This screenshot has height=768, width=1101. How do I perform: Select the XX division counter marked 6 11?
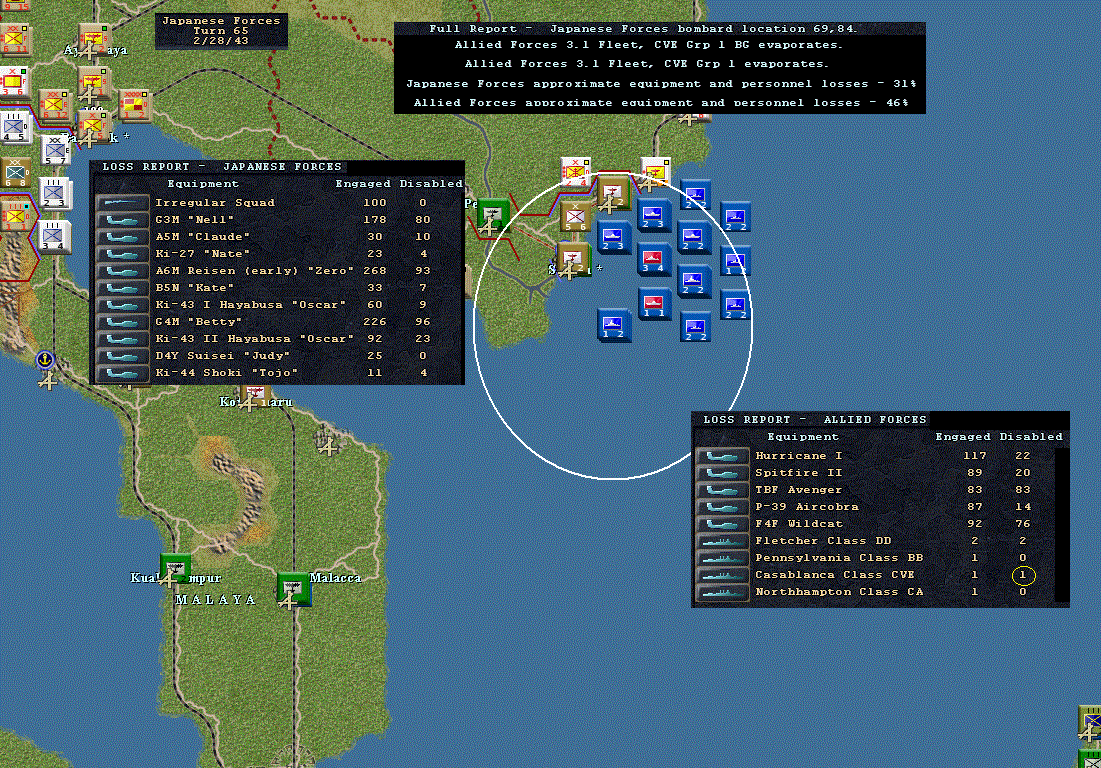[x=14, y=39]
